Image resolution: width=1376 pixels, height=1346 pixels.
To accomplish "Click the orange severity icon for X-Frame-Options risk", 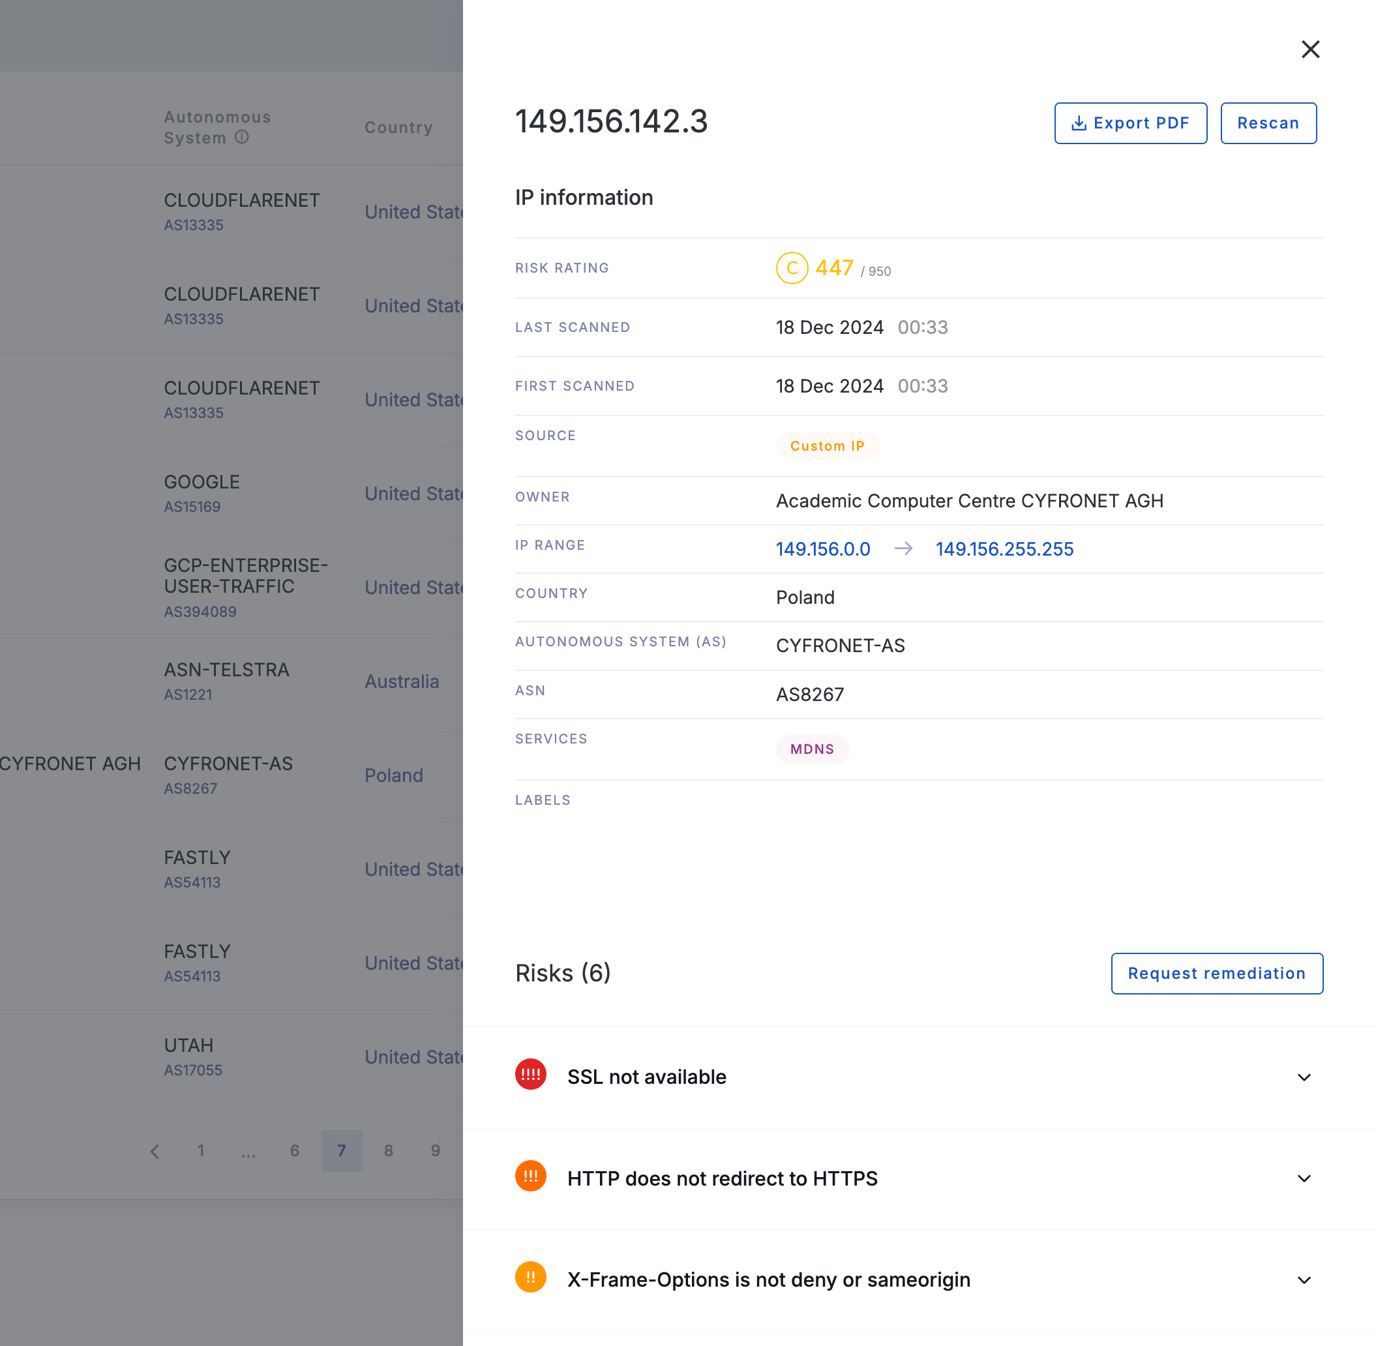I will point(531,1278).
